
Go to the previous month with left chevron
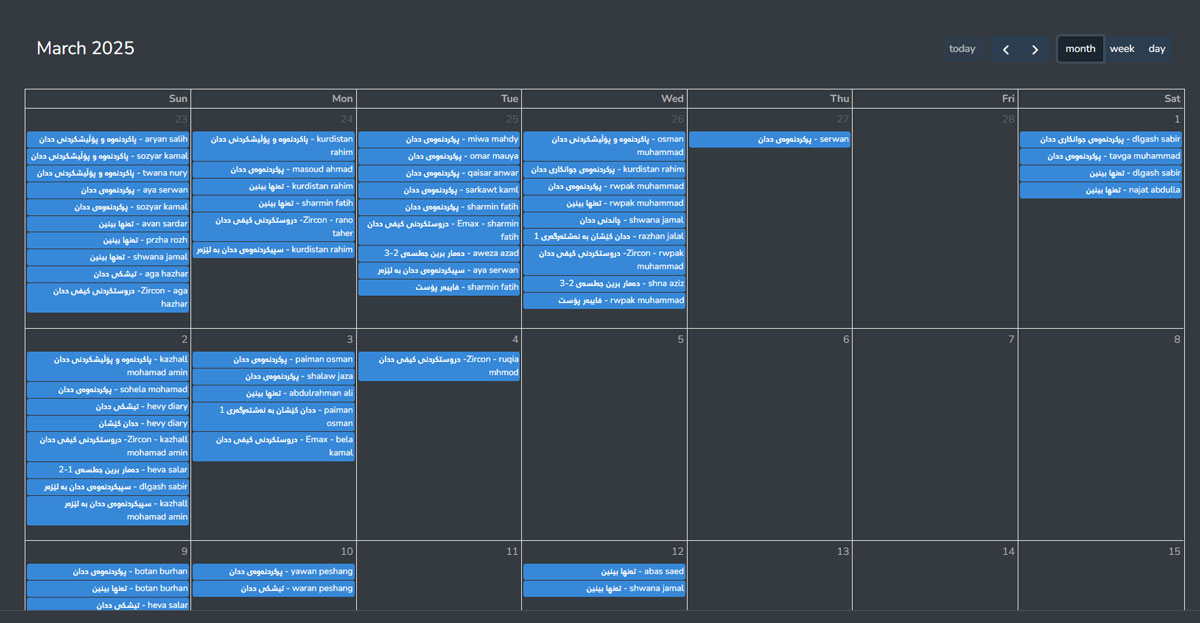[1006, 49]
